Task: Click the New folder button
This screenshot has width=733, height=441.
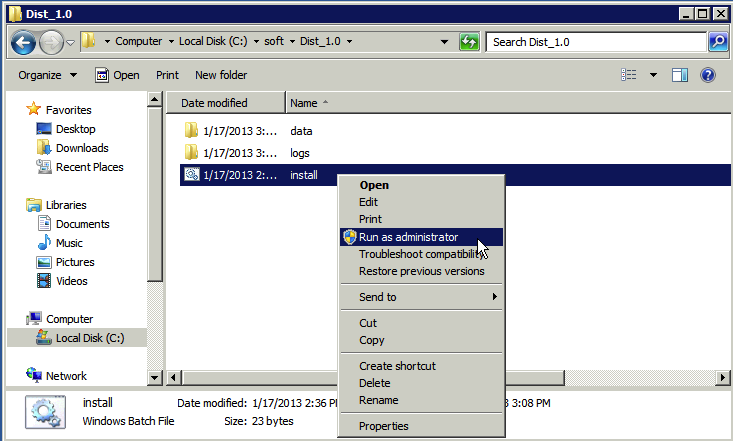Action: coord(221,75)
